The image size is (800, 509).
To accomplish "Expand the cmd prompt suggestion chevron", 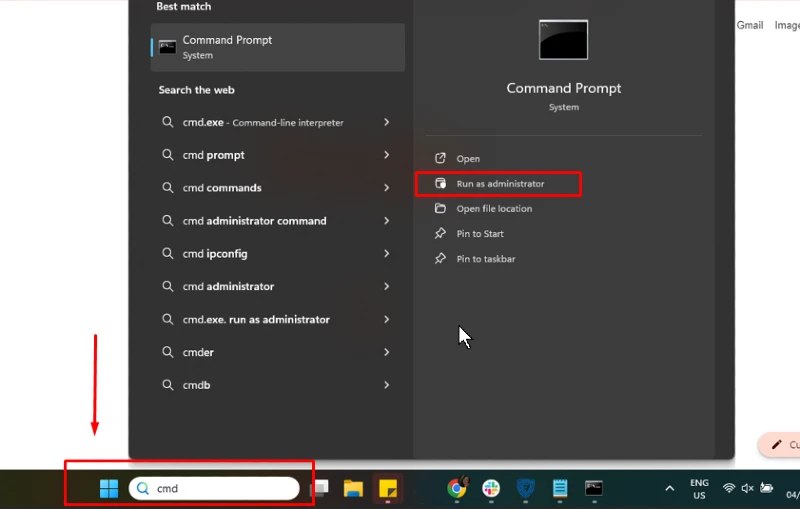I will click(387, 155).
